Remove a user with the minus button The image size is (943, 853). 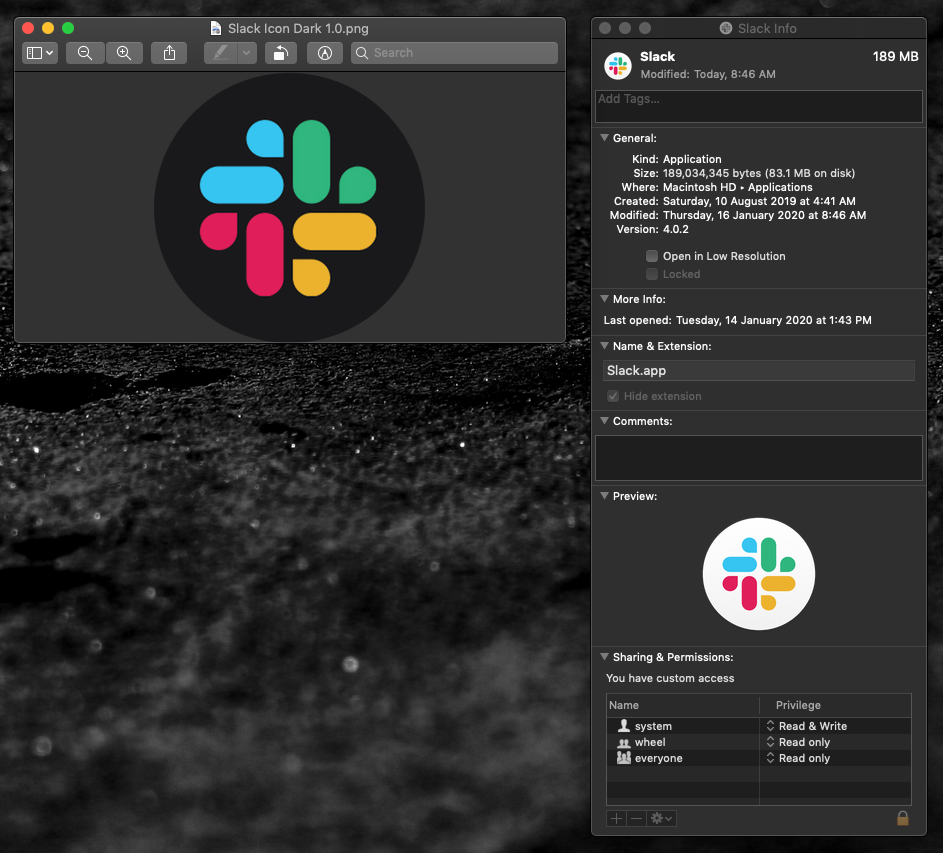(x=636, y=818)
